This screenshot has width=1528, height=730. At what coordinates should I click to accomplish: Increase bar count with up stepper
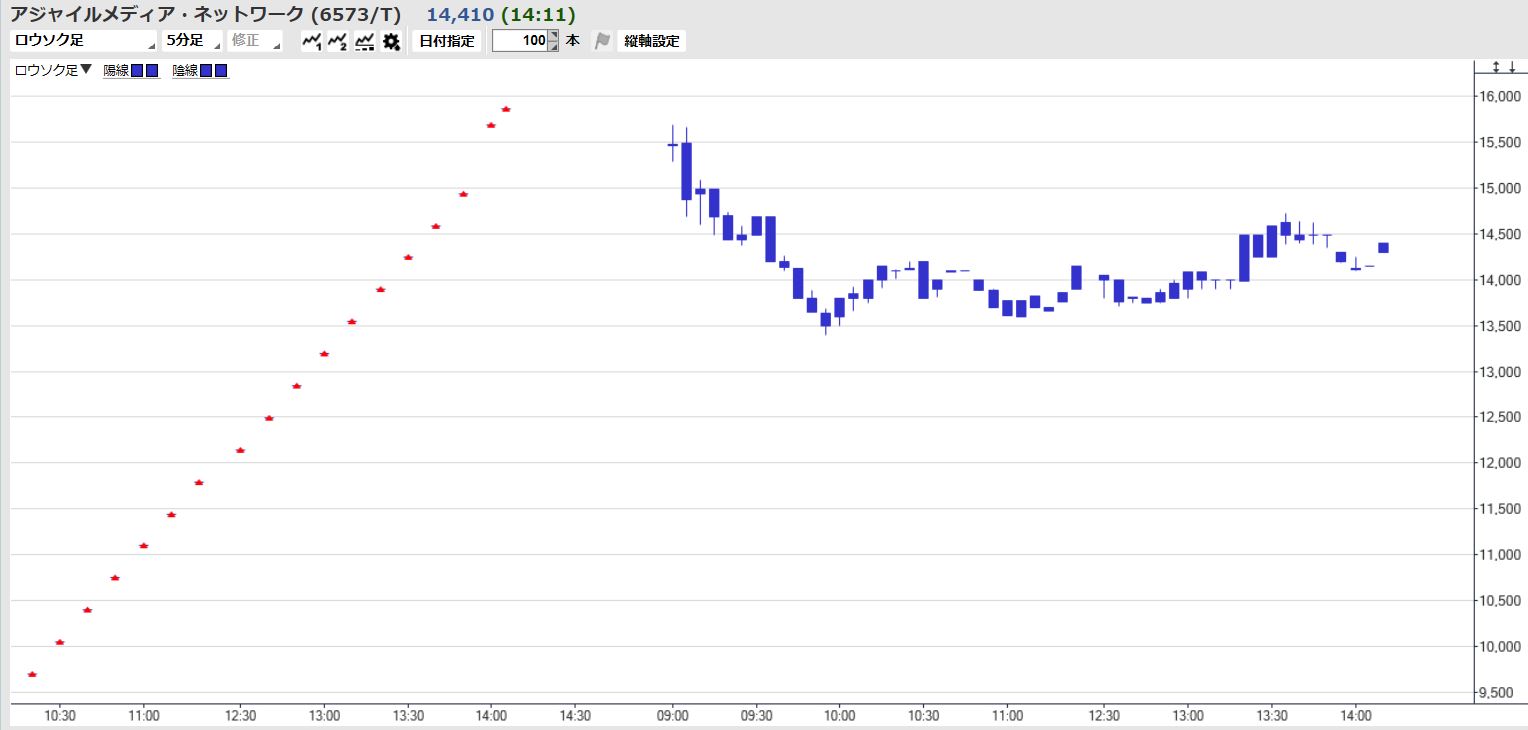pyautogui.click(x=554, y=36)
